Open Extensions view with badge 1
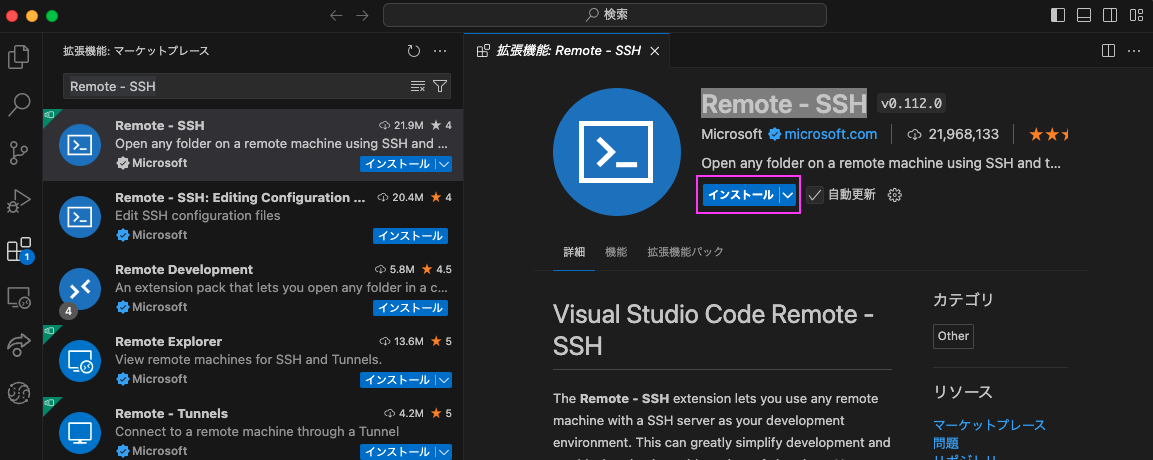Image resolution: width=1153 pixels, height=460 pixels. [19, 250]
